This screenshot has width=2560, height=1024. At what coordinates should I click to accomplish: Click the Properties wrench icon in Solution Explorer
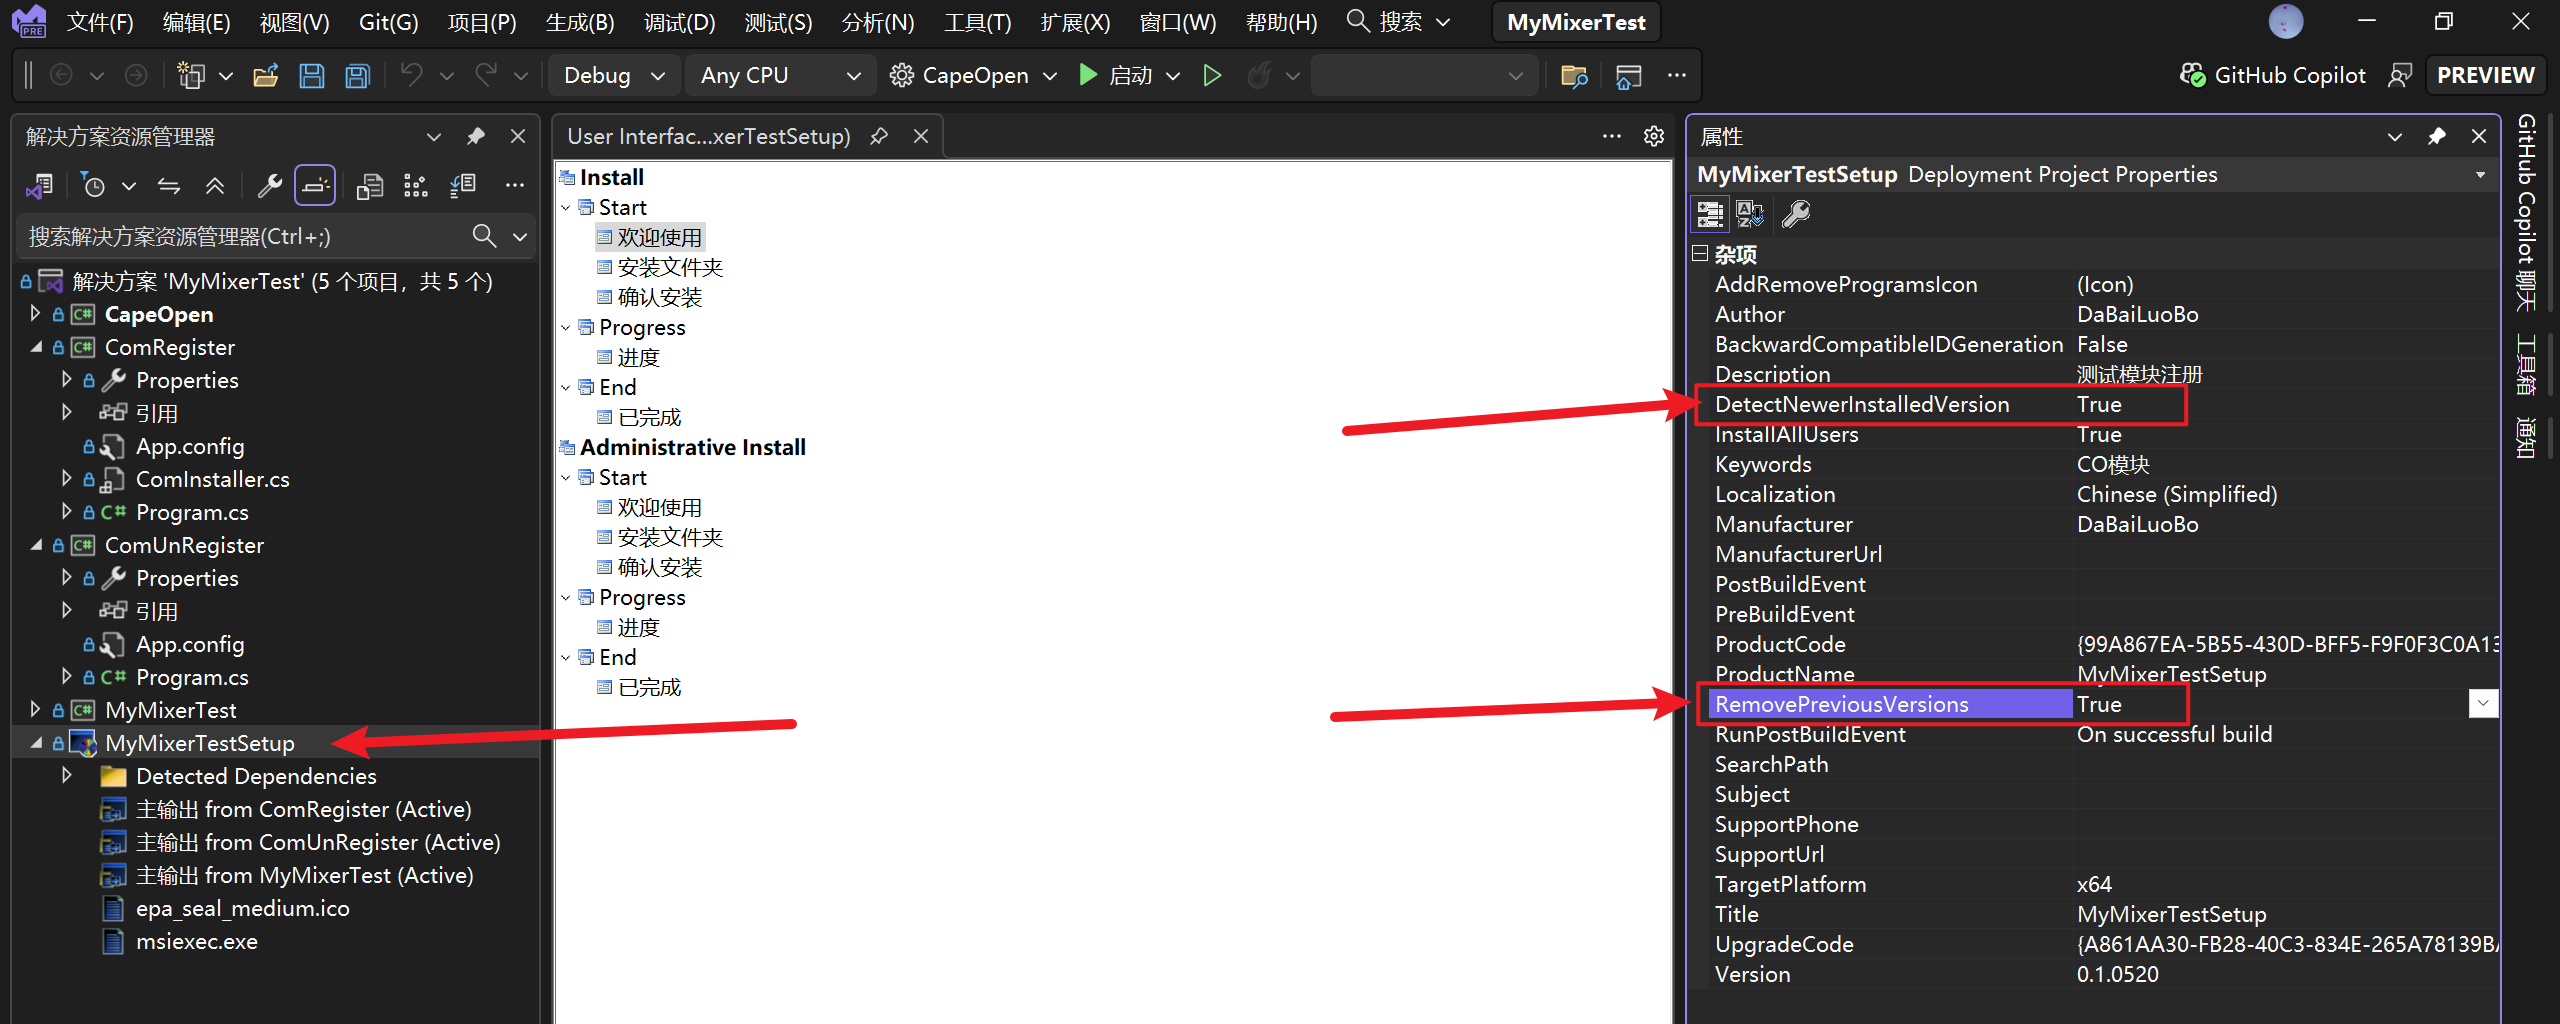[269, 185]
